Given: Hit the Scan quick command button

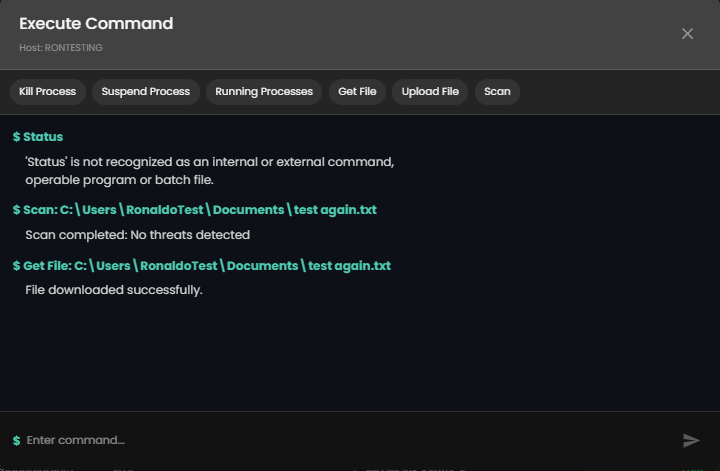Looking at the screenshot, I should (x=497, y=92).
